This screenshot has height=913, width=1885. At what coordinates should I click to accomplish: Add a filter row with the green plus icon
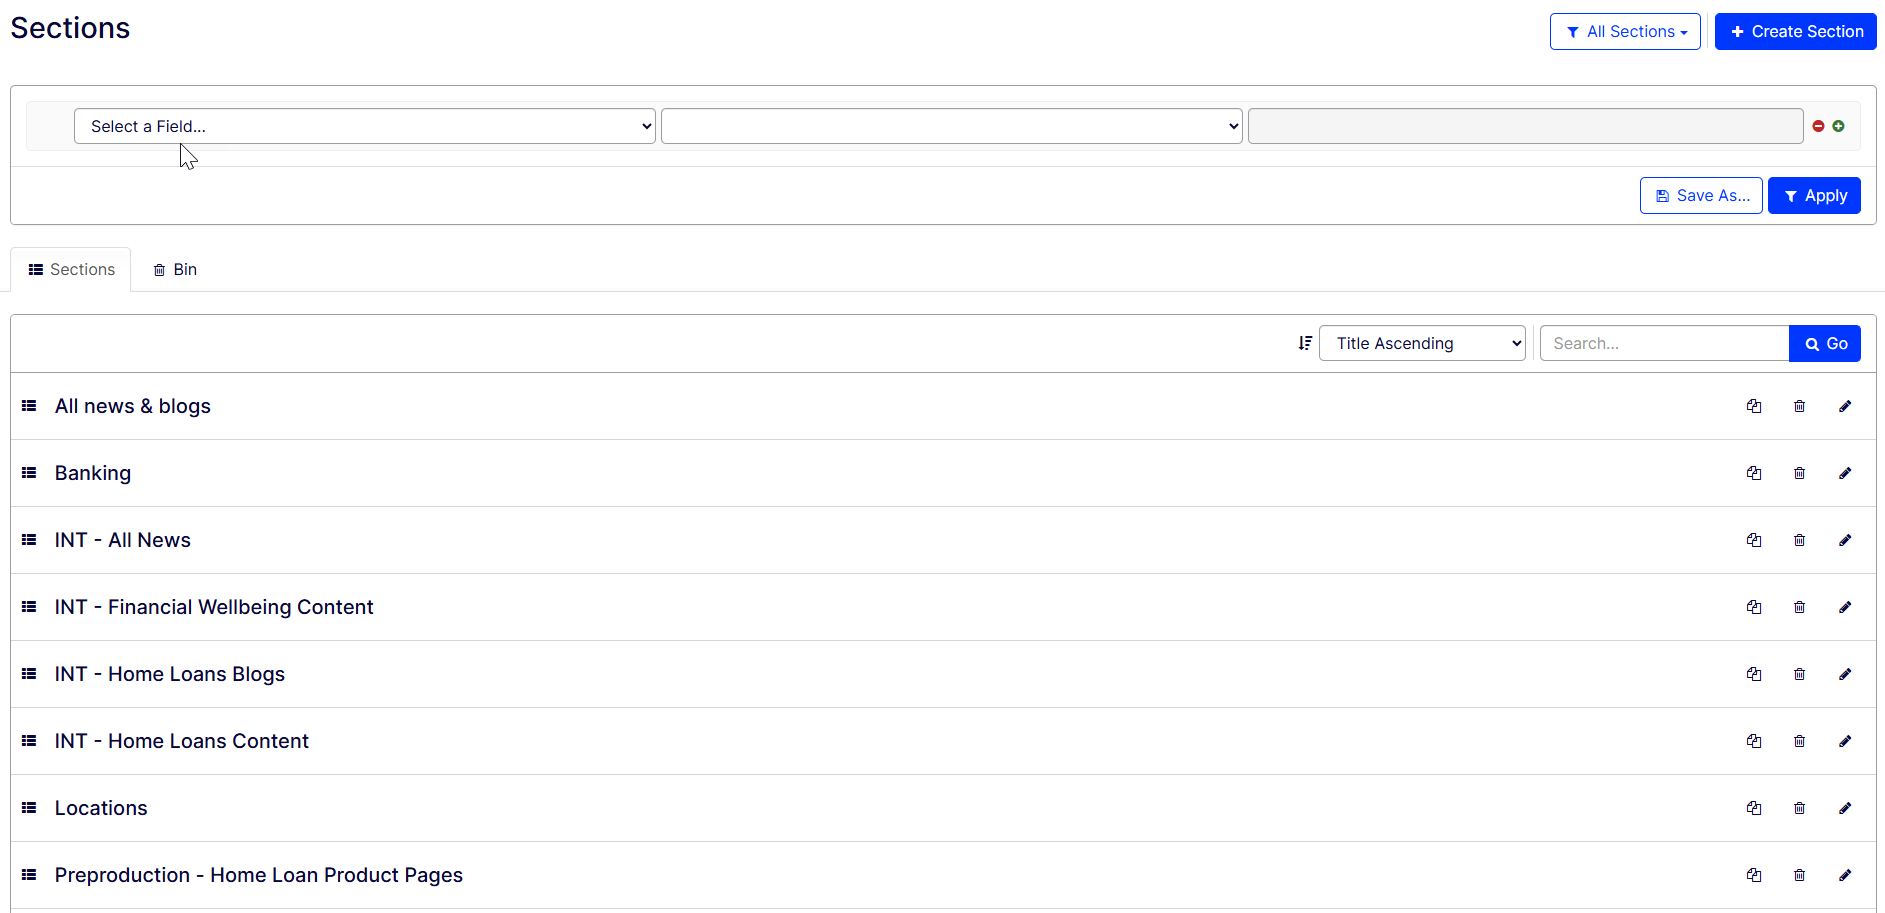pos(1839,126)
